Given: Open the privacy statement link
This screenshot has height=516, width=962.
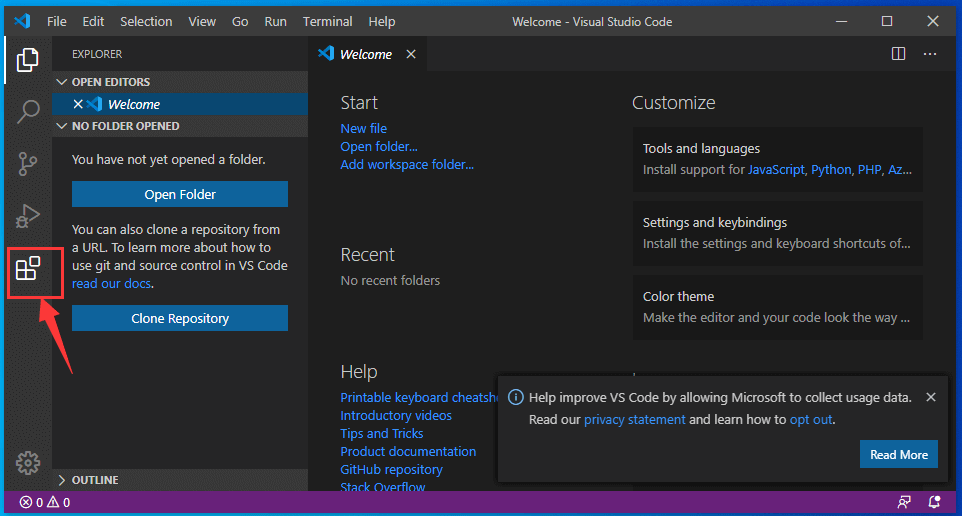Looking at the screenshot, I should (x=634, y=420).
